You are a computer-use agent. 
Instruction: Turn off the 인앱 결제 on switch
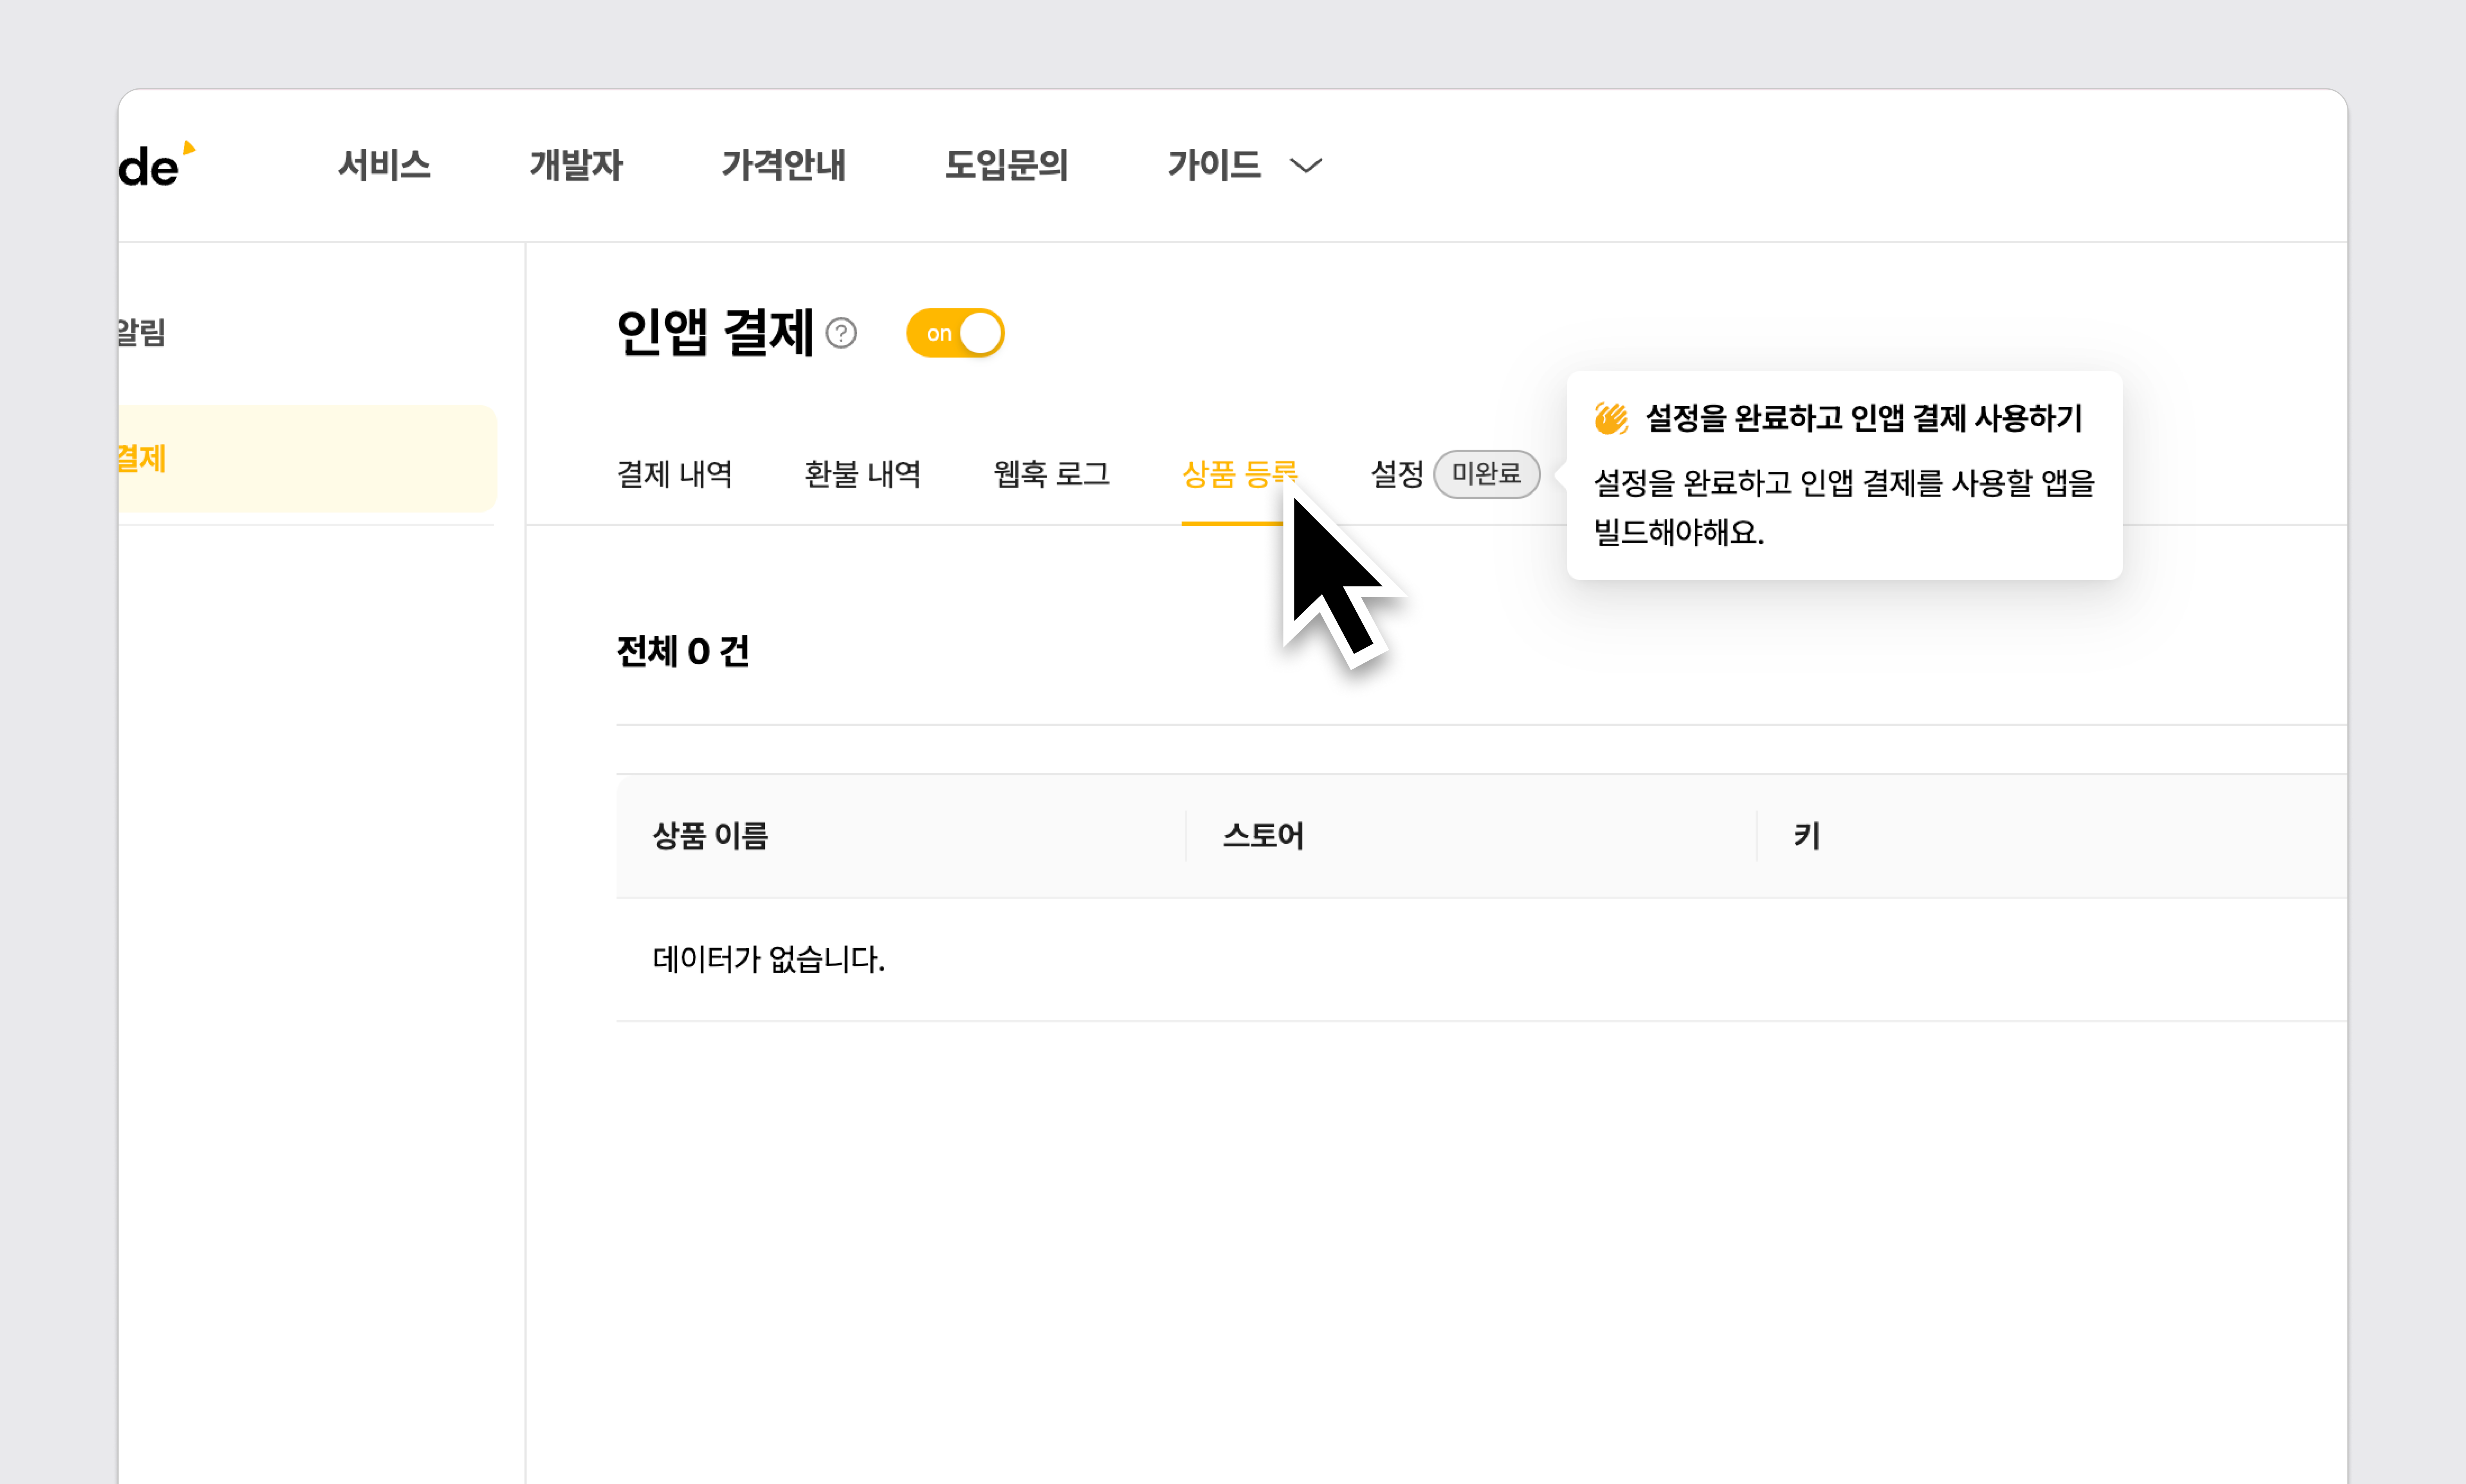click(955, 333)
